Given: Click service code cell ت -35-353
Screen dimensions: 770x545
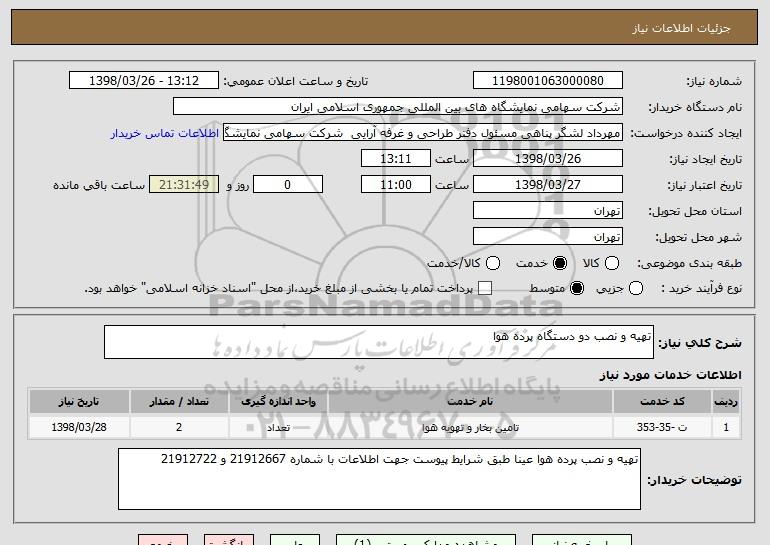Looking at the screenshot, I should (x=662, y=427).
